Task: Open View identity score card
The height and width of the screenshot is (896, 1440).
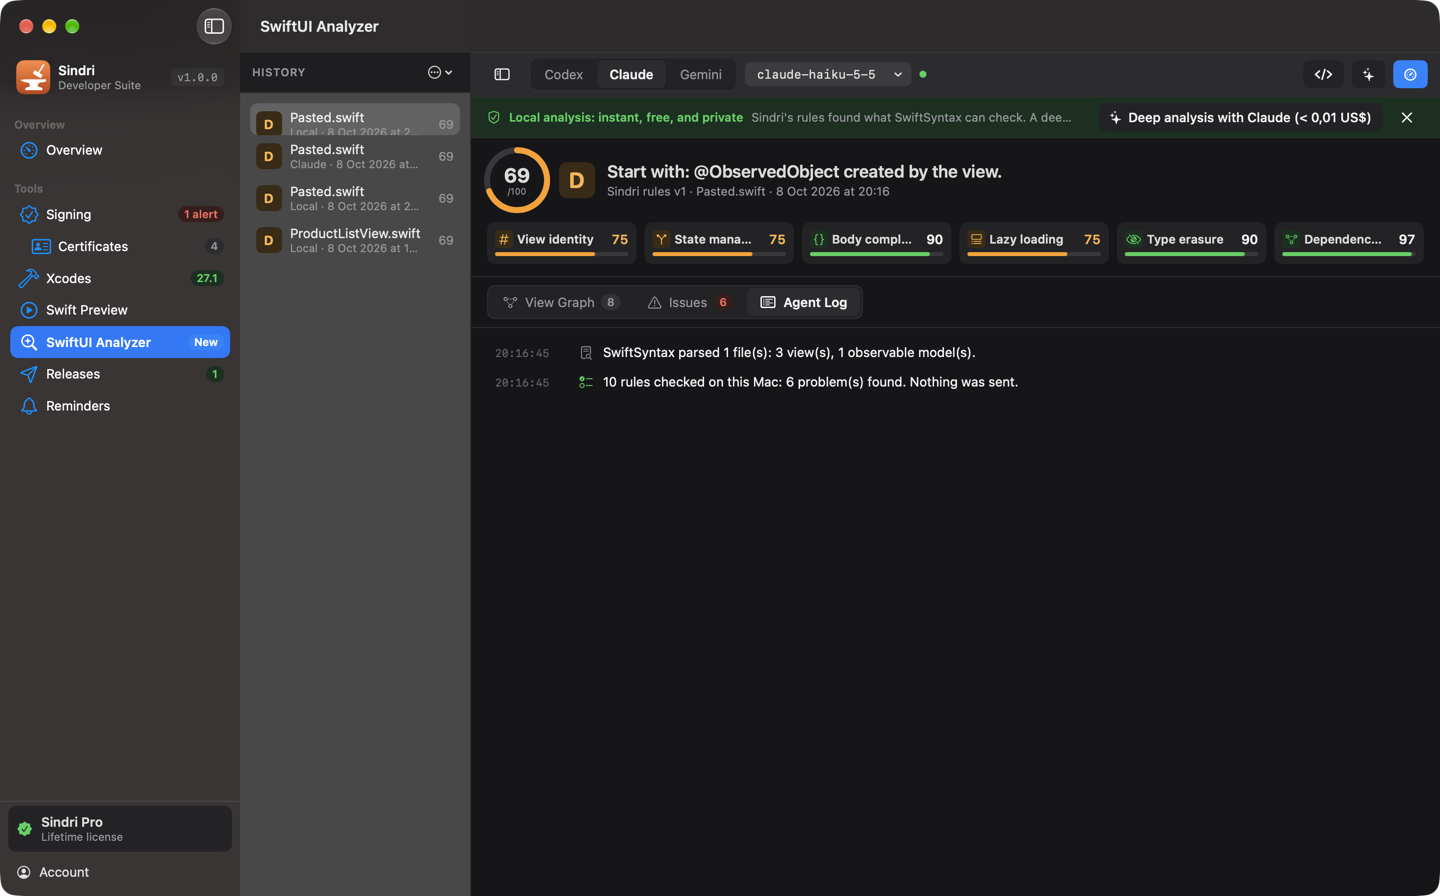Action: point(562,243)
